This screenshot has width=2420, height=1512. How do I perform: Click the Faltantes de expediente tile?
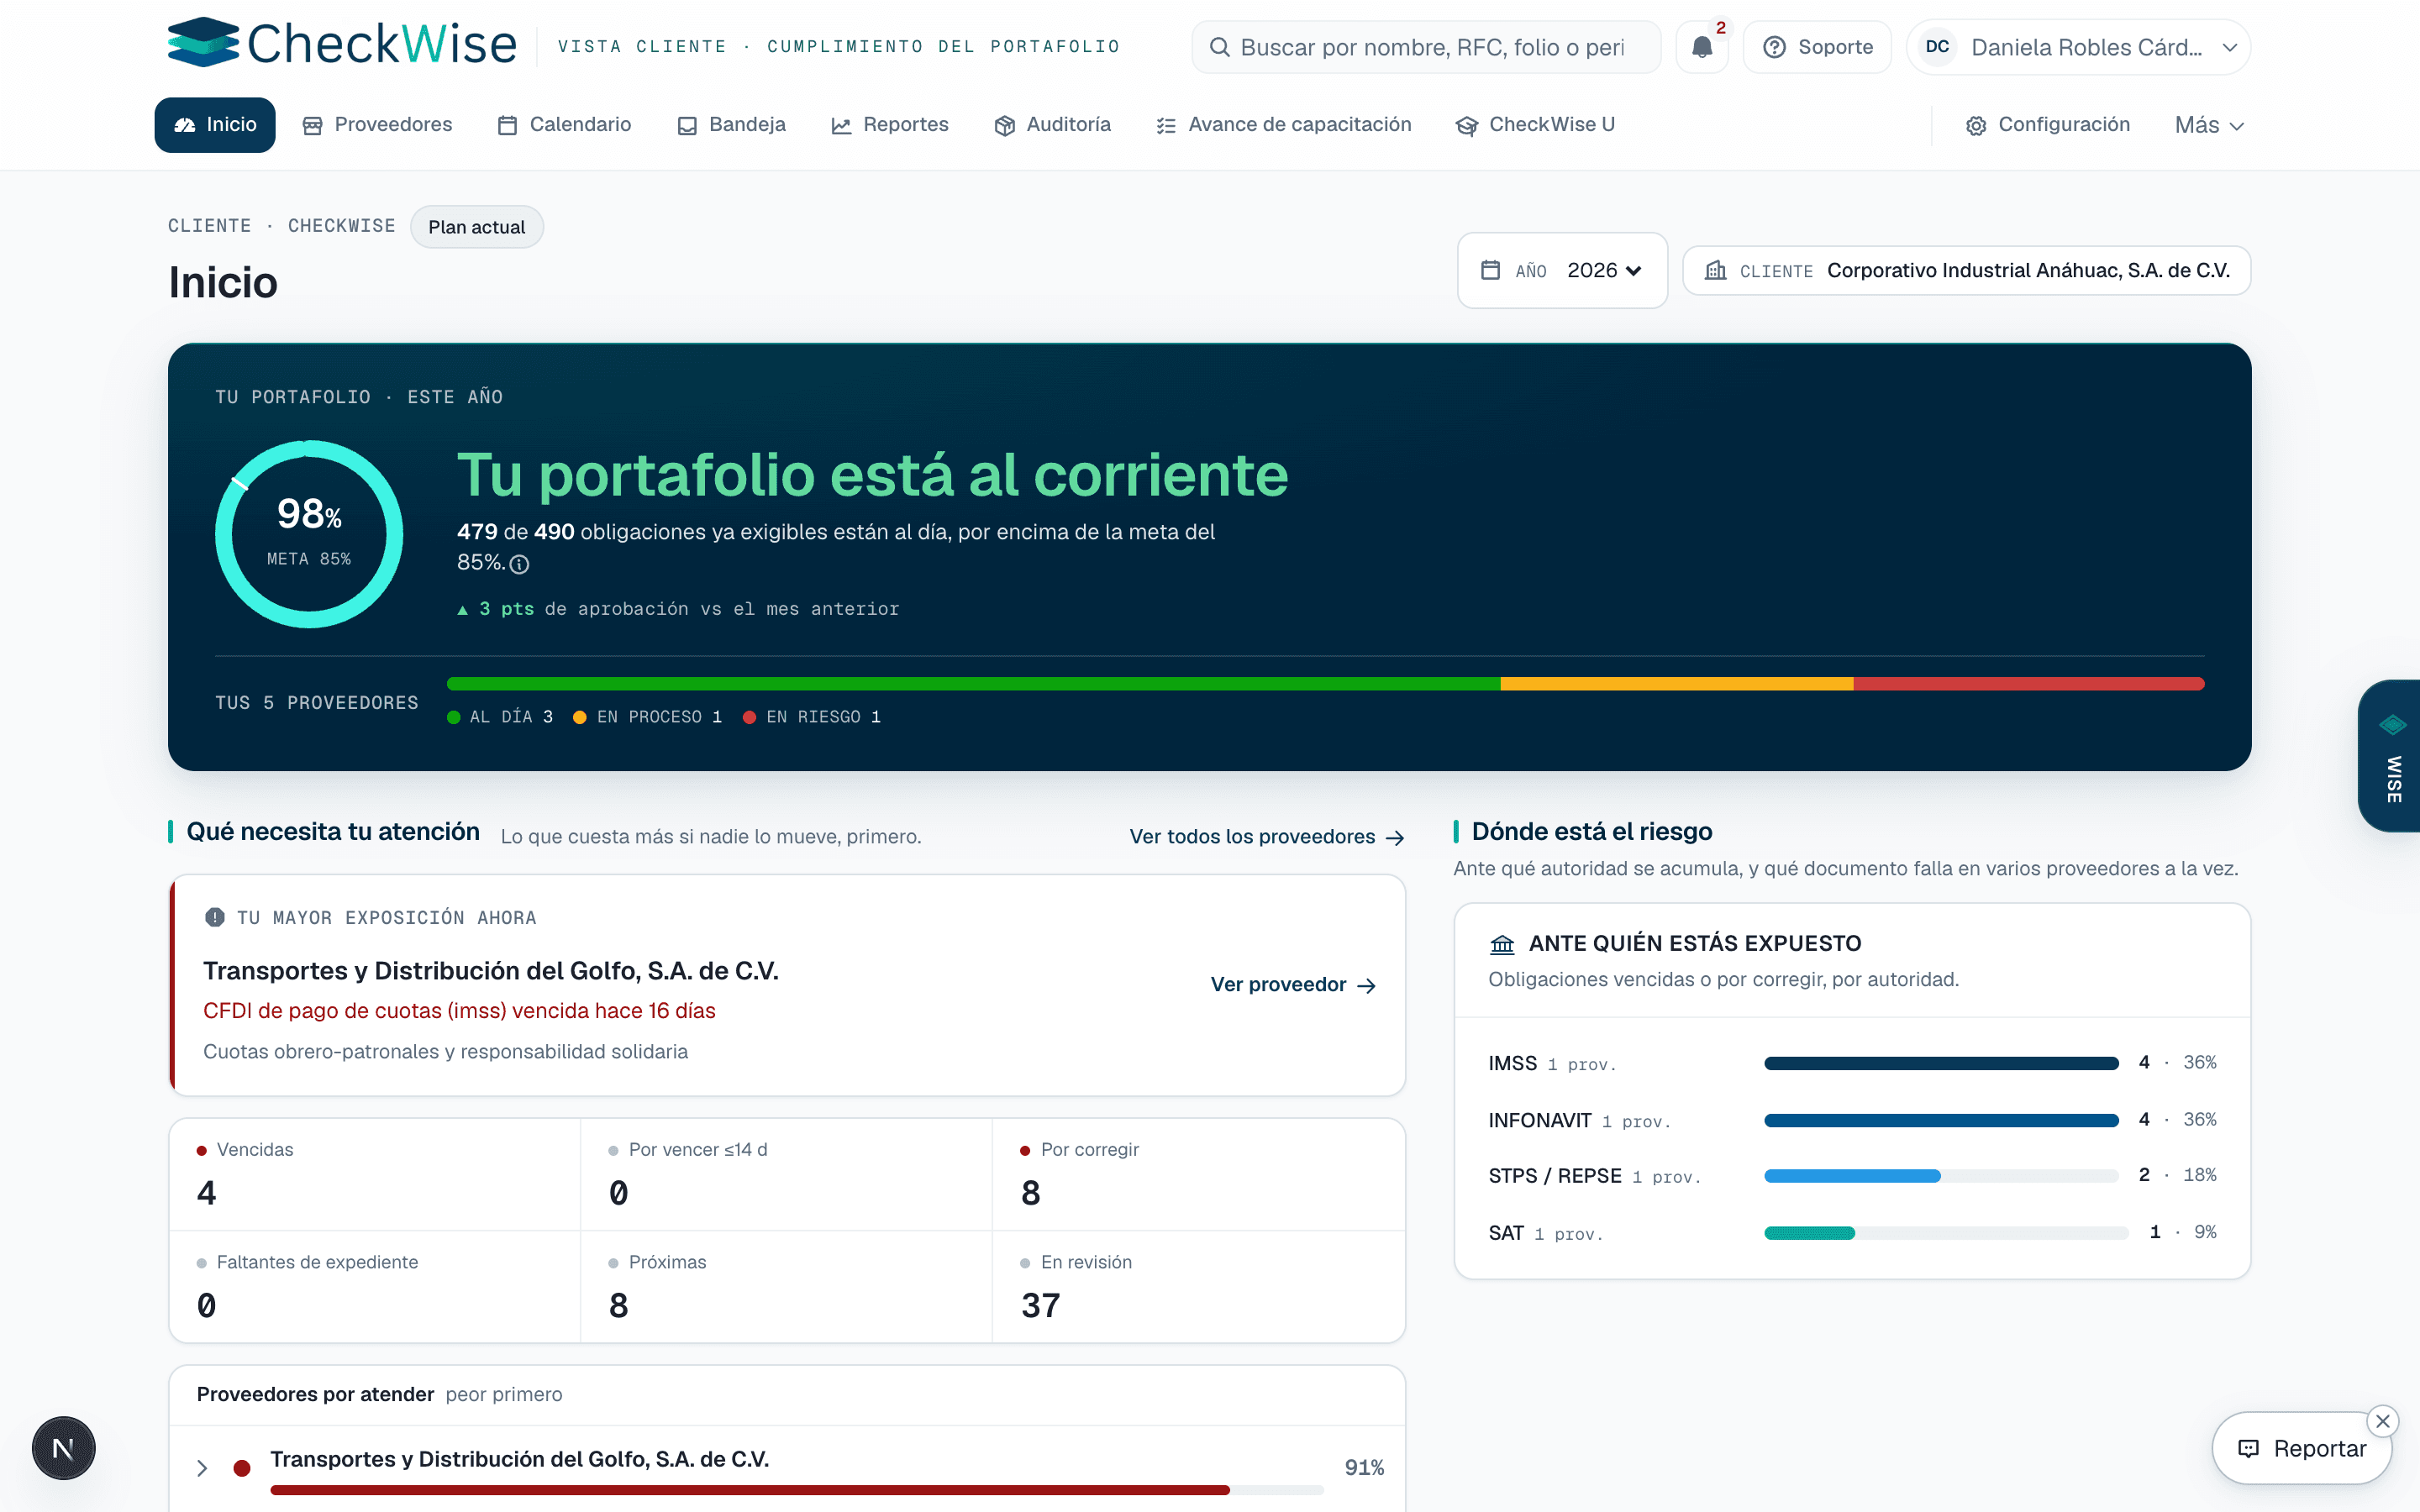pos(375,1287)
